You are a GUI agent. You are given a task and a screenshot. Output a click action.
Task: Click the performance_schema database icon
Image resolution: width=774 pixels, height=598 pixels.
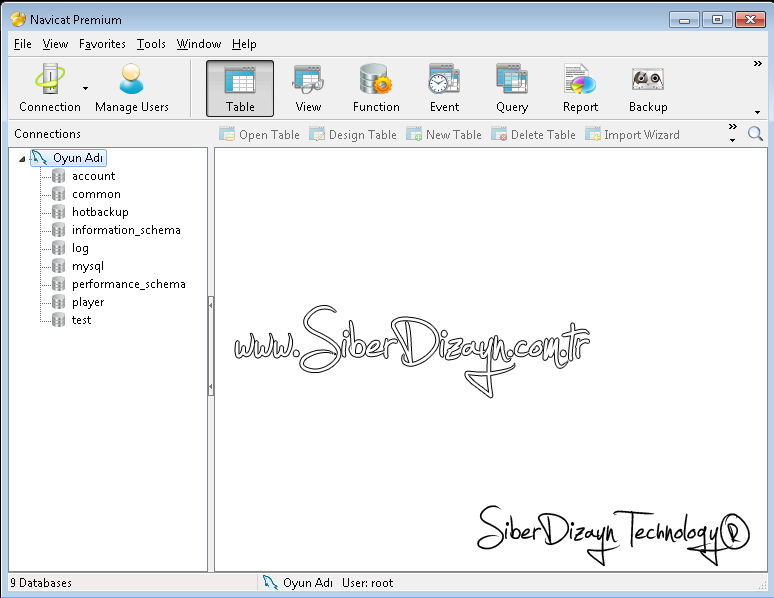[x=59, y=284]
